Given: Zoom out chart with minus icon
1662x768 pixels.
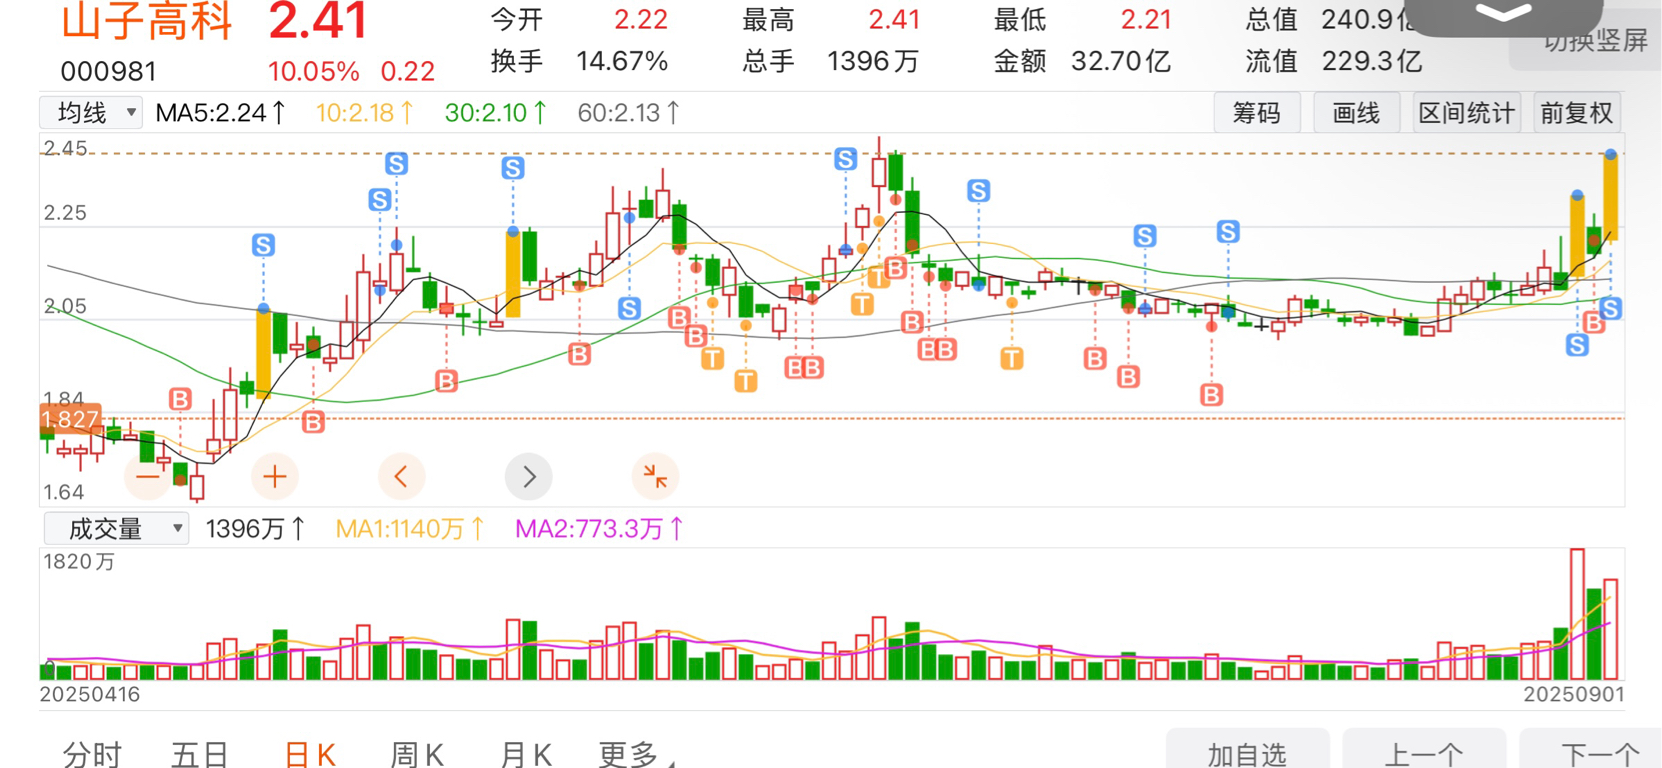Looking at the screenshot, I should [x=148, y=477].
